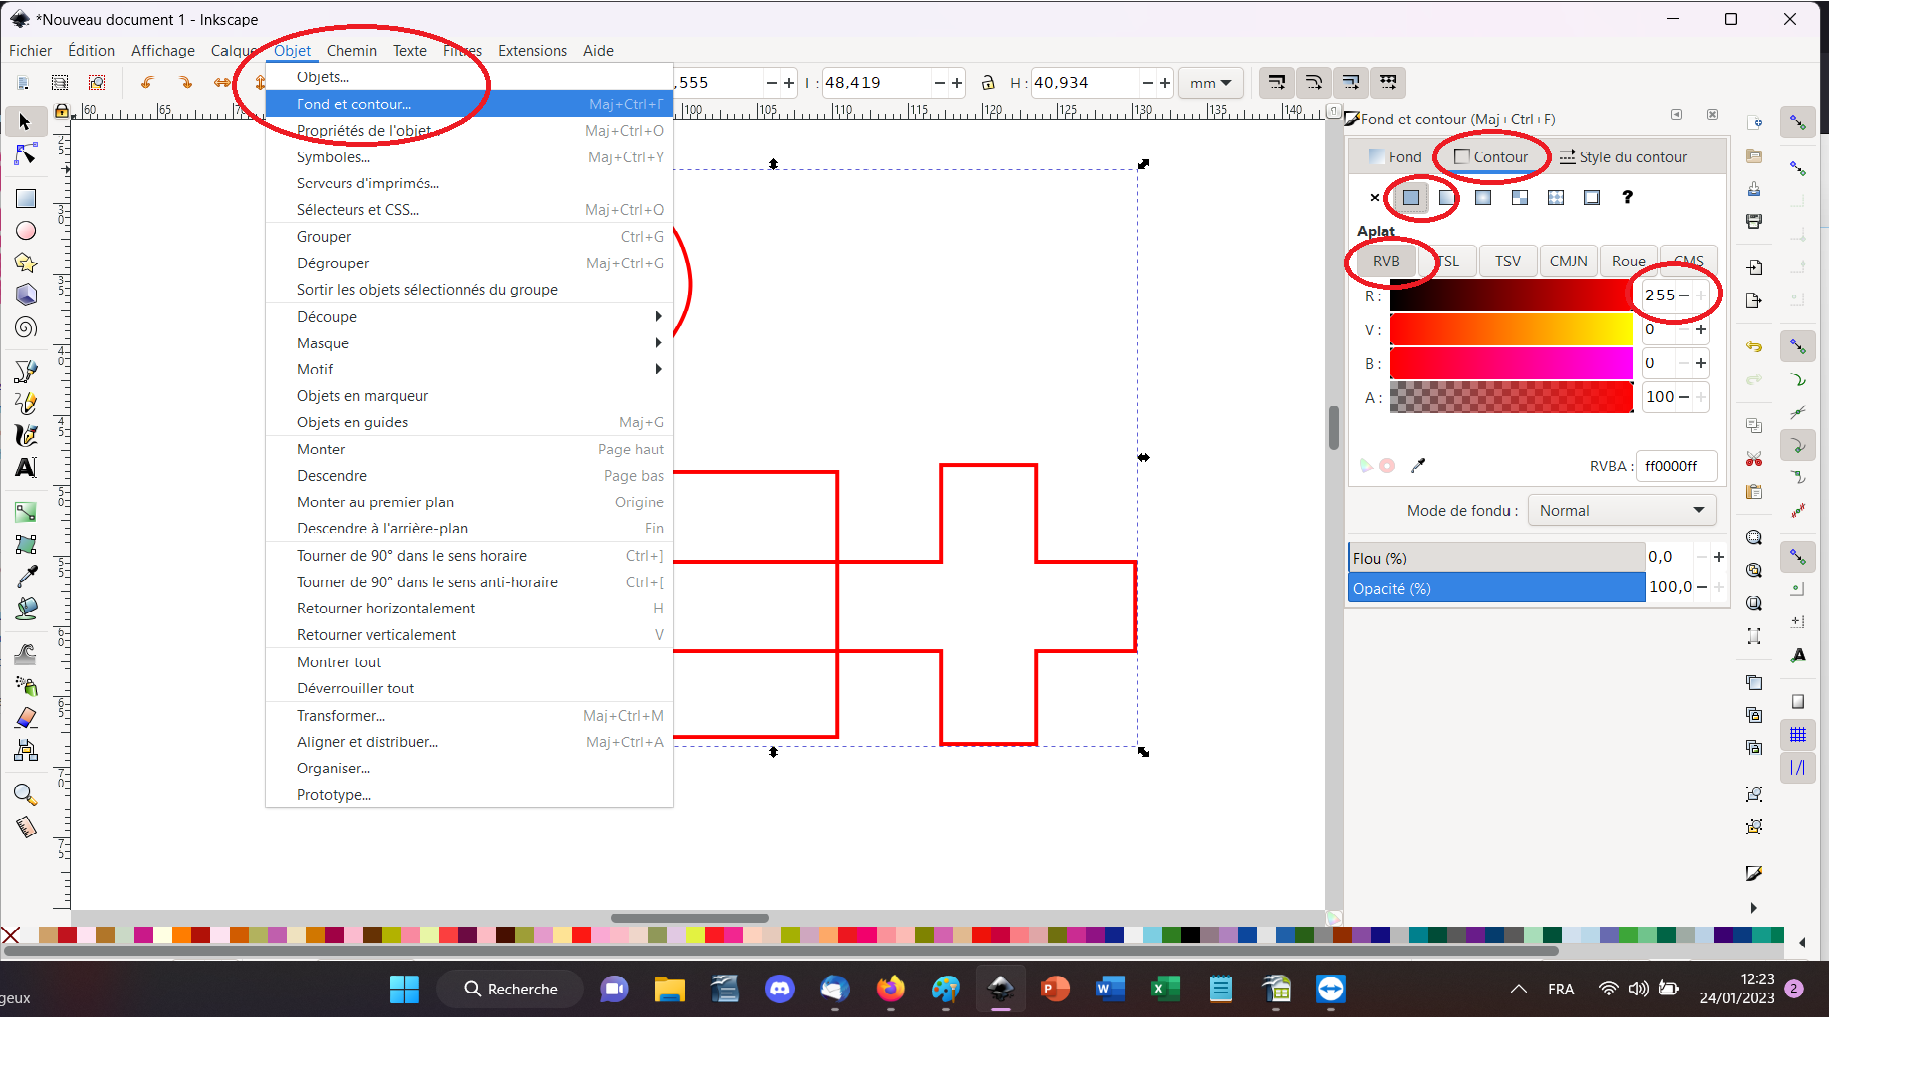The image size is (1920, 1080).
Task: Expand the Découpe submenu
Action: 469,317
